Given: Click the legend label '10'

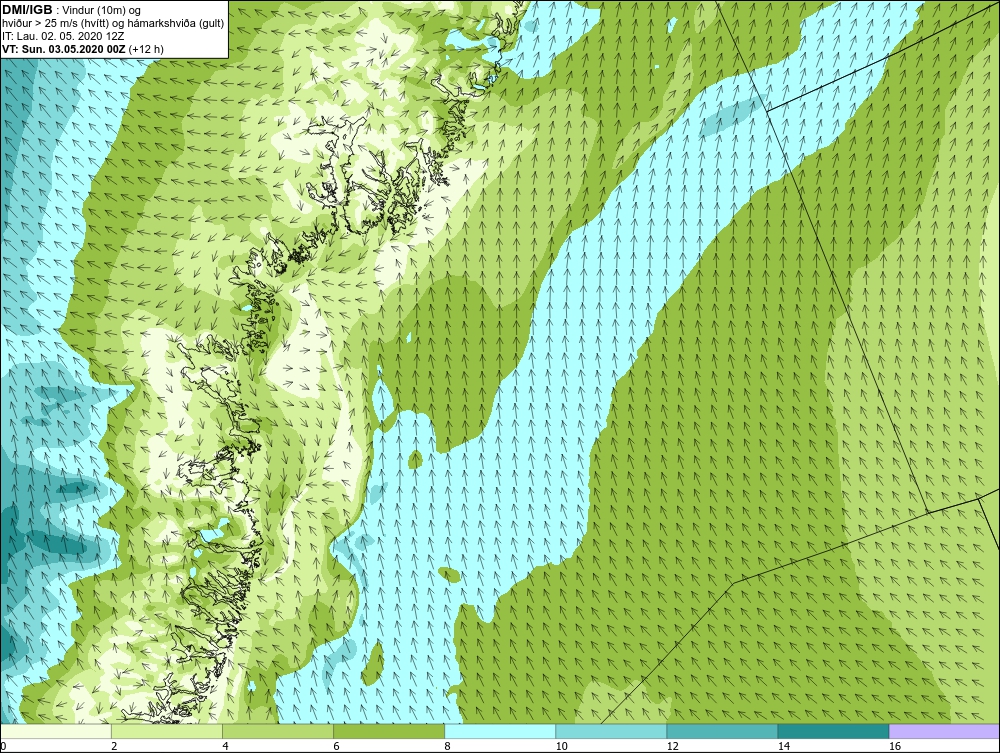Looking at the screenshot, I should point(561,746).
